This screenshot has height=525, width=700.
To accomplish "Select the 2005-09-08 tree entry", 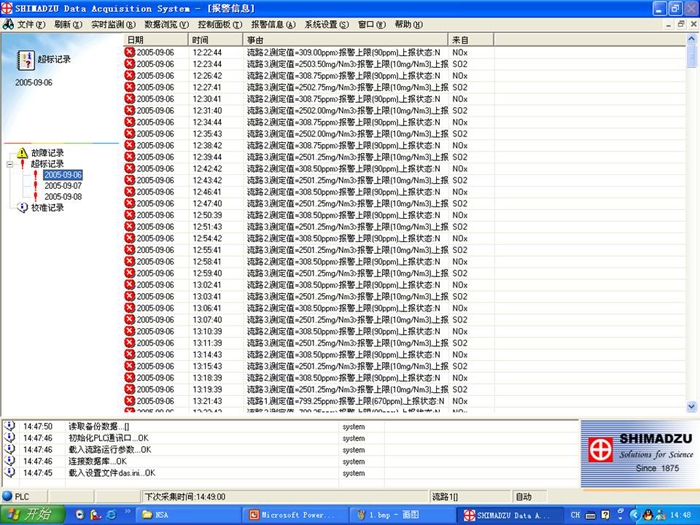I will [x=62, y=197].
